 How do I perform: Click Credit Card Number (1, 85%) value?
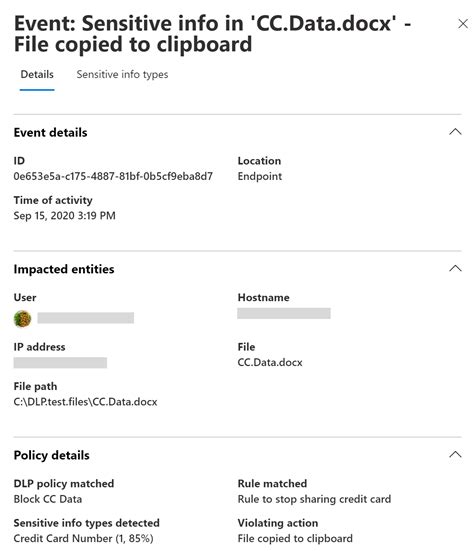84,538
